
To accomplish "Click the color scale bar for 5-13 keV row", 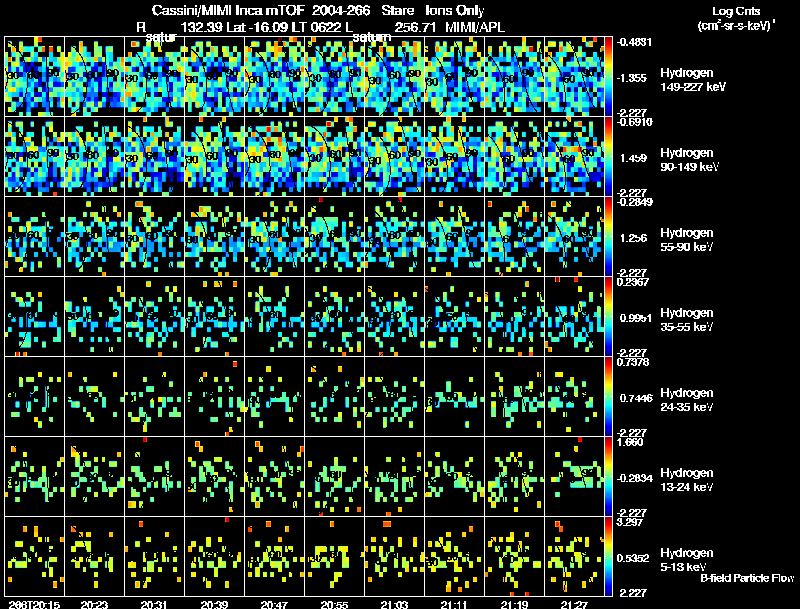I will [608, 557].
